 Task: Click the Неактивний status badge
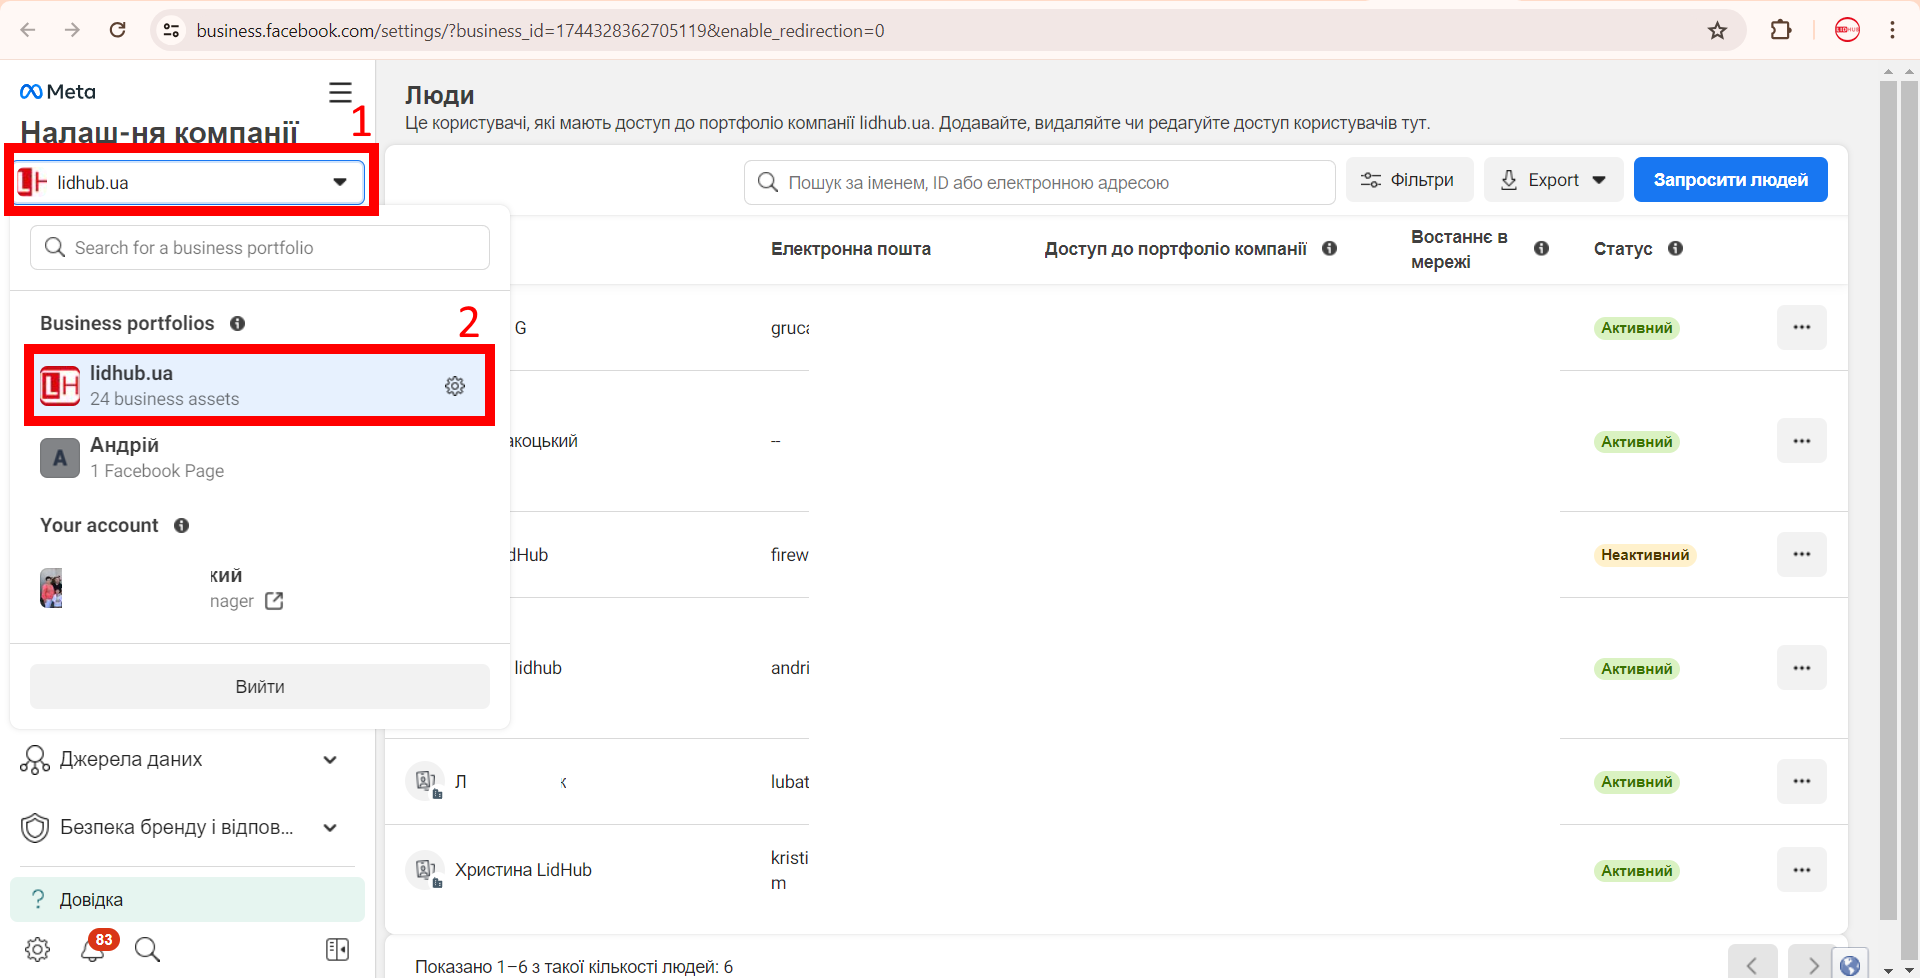[x=1645, y=555]
